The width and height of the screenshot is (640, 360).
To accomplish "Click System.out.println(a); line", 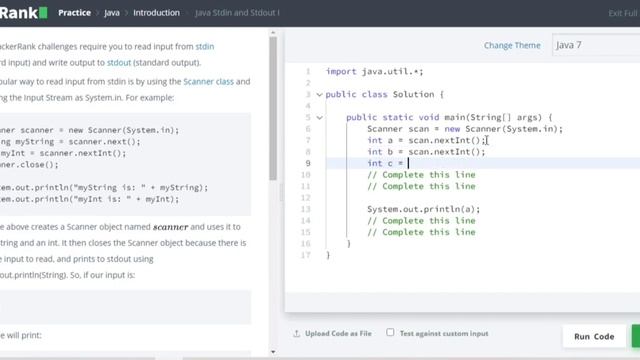I will (423, 209).
